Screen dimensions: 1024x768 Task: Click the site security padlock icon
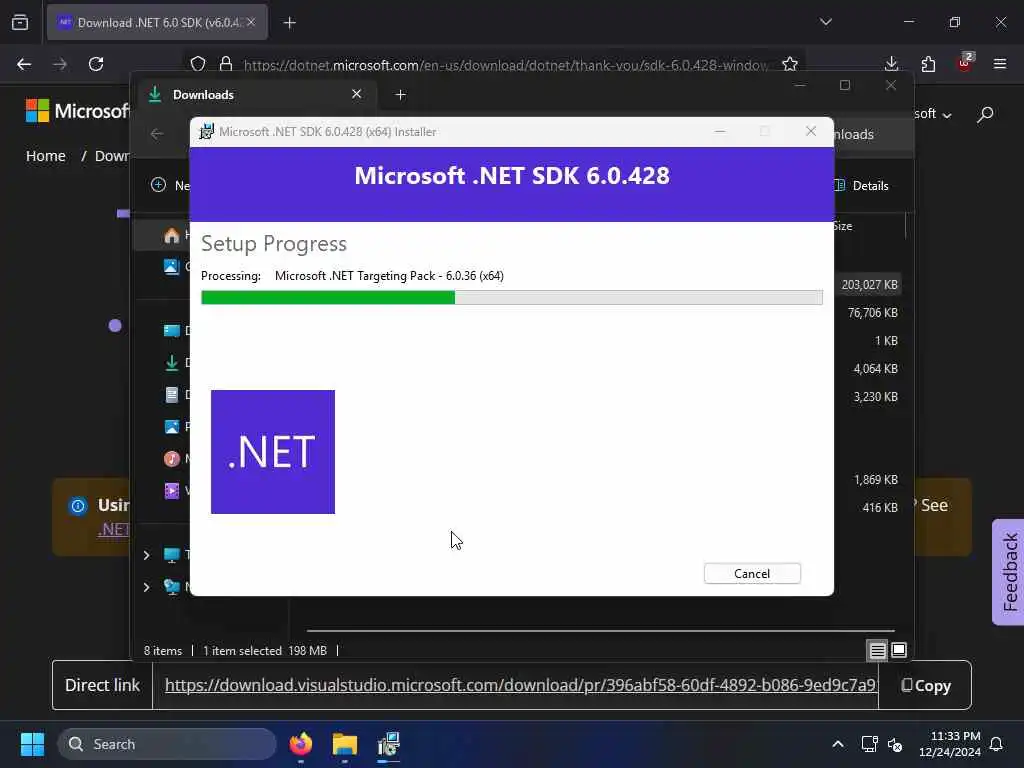[226, 64]
